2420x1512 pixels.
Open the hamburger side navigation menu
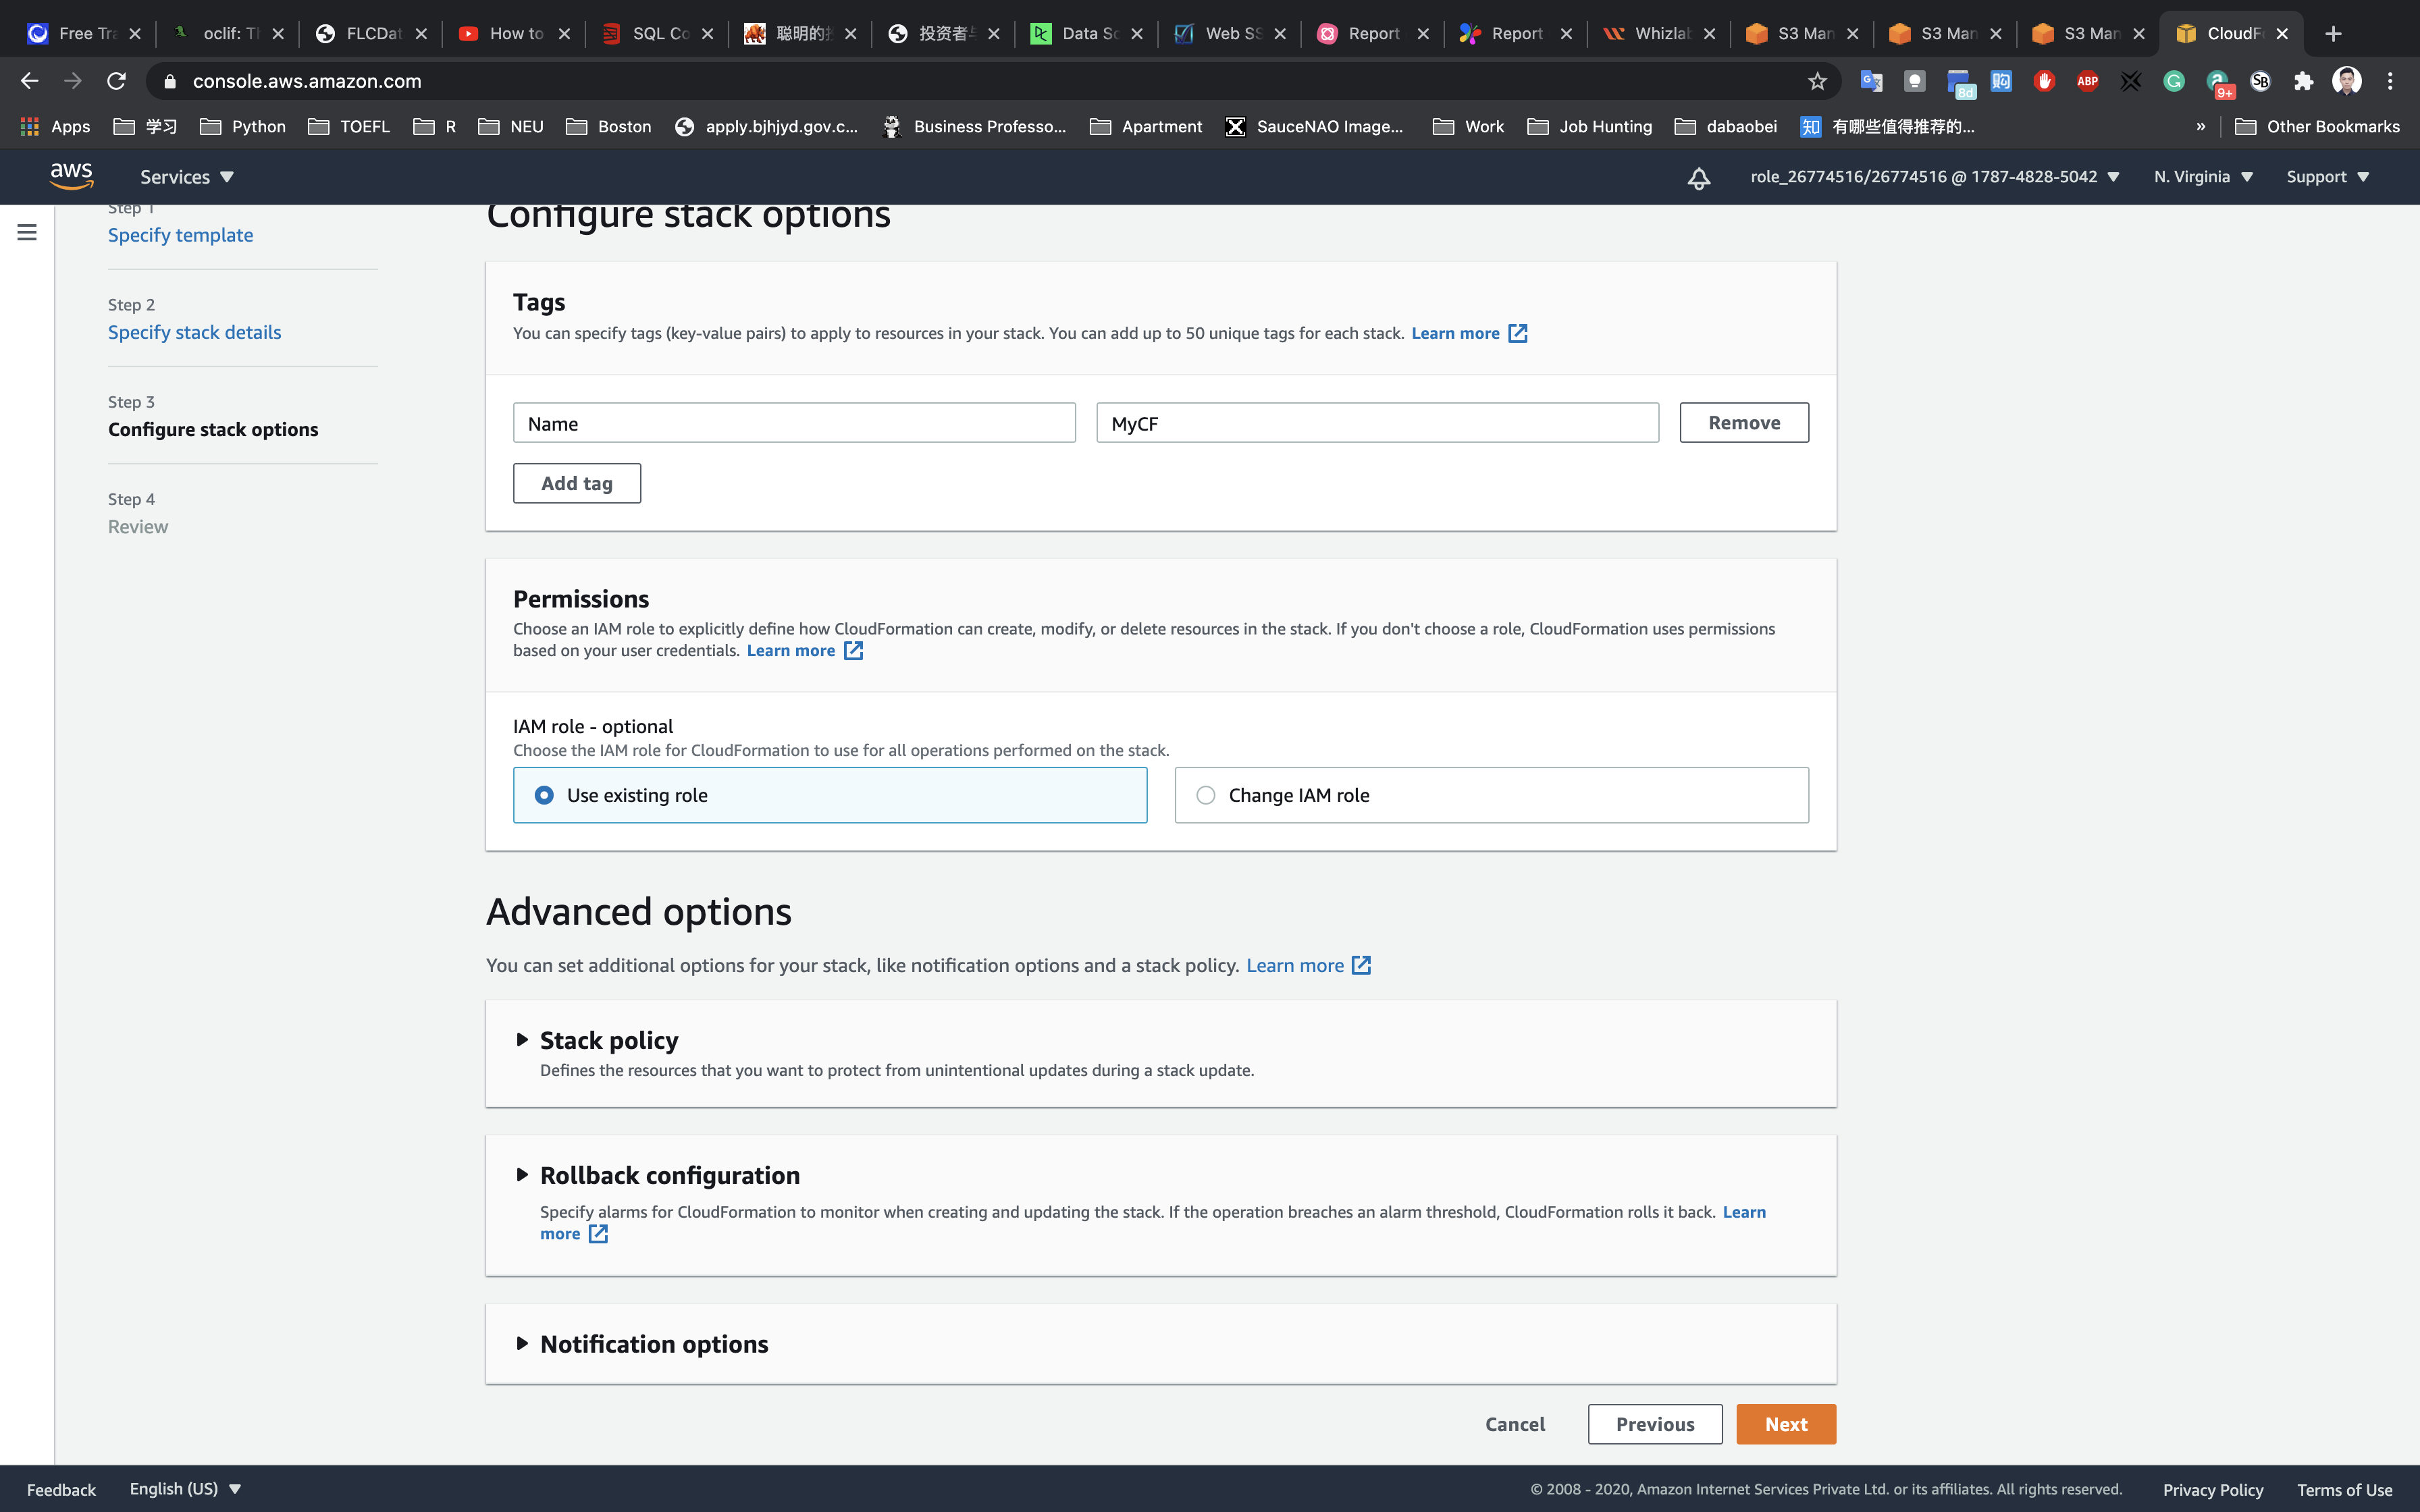pos(27,232)
